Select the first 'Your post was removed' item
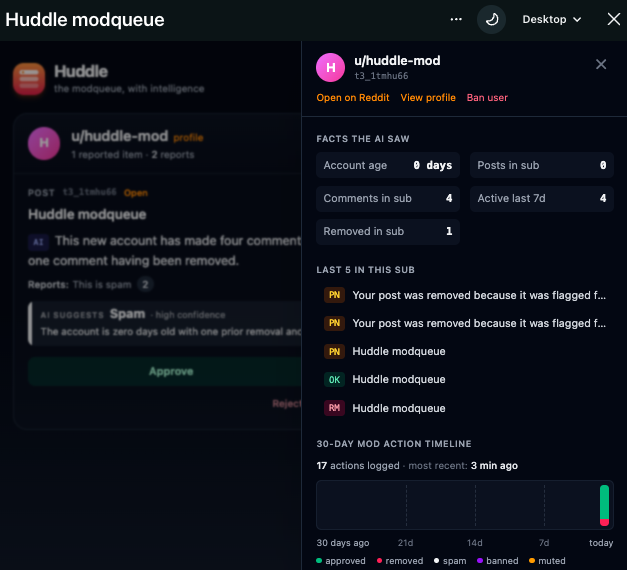Screen dimensions: 627x570 point(465,295)
